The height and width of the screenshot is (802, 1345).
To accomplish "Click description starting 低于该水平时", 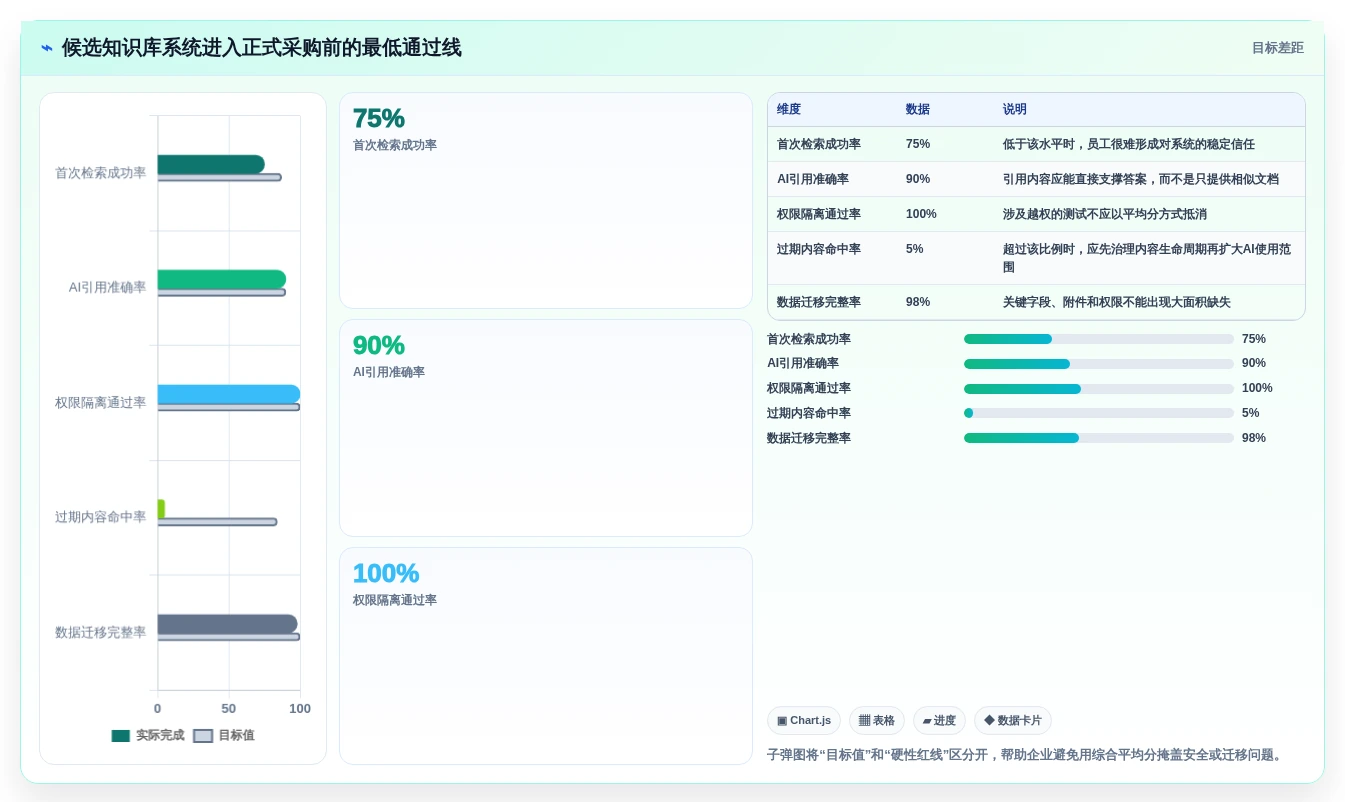I will 1129,144.
